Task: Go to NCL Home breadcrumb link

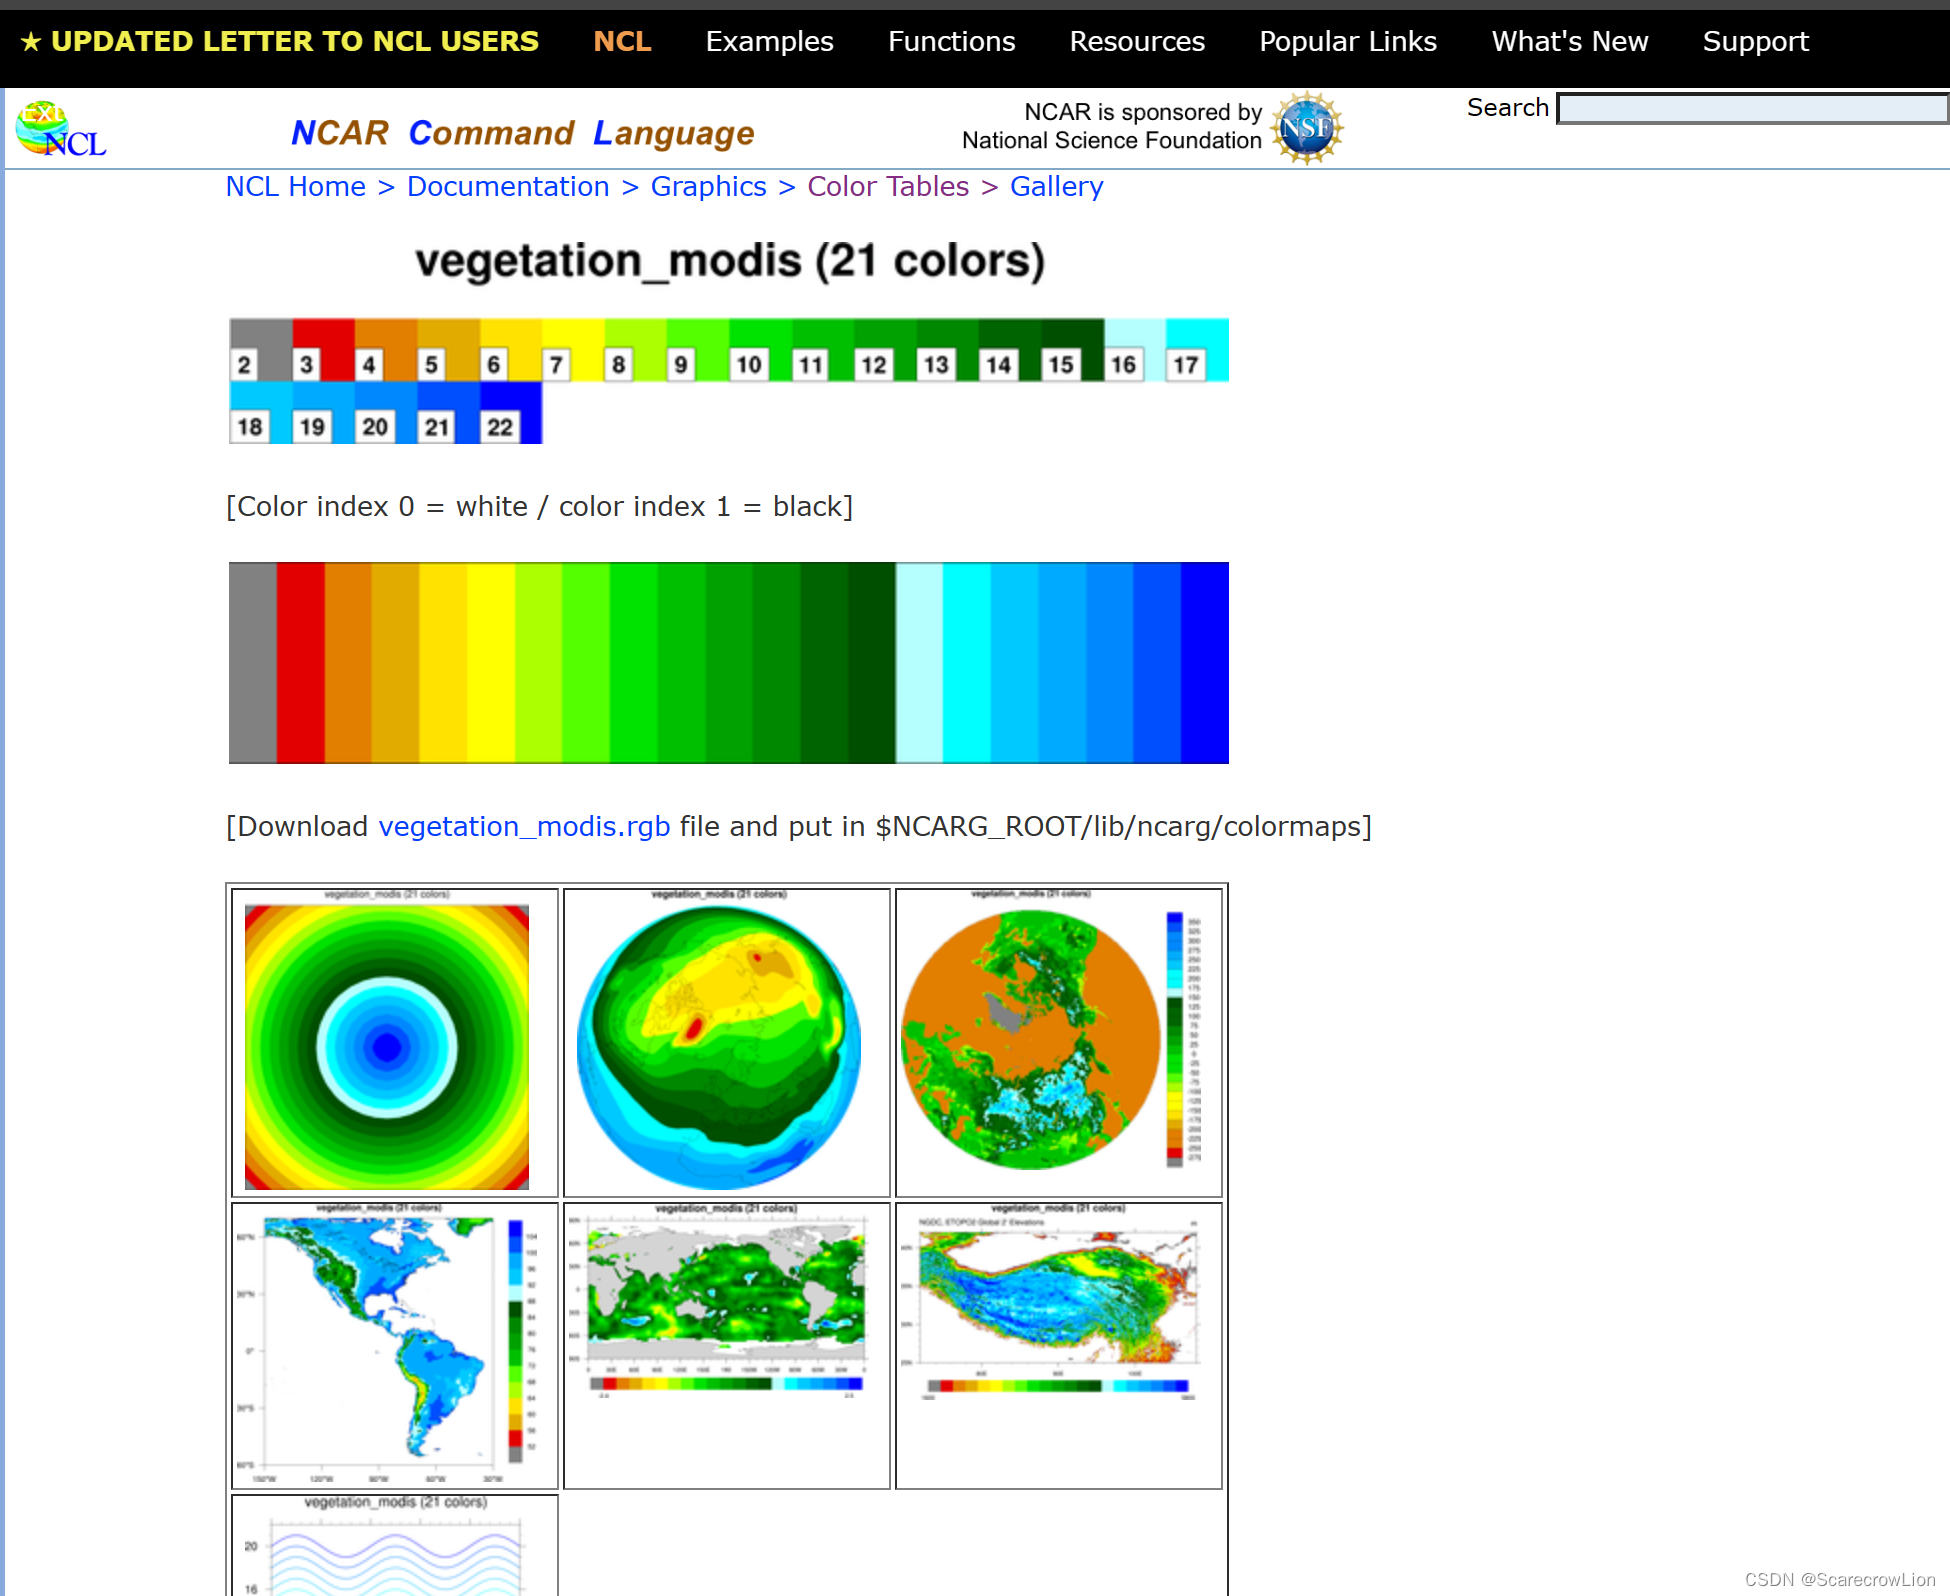Action: [296, 187]
